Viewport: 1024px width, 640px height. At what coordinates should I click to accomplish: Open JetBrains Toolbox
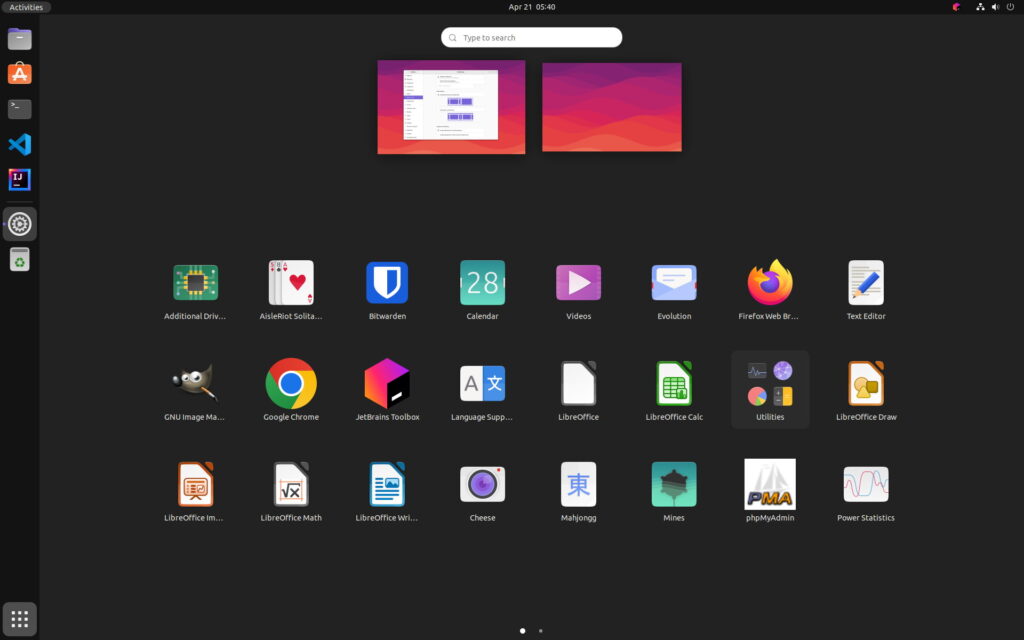coord(386,384)
